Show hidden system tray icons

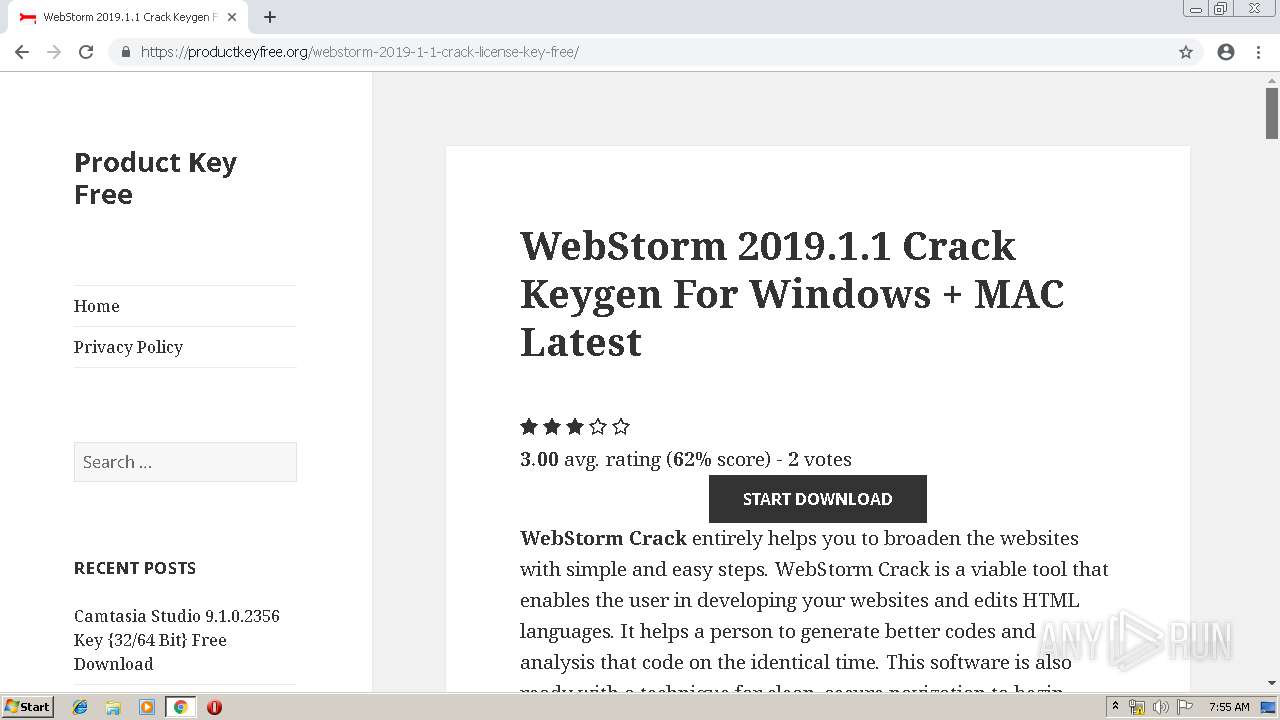1115,707
